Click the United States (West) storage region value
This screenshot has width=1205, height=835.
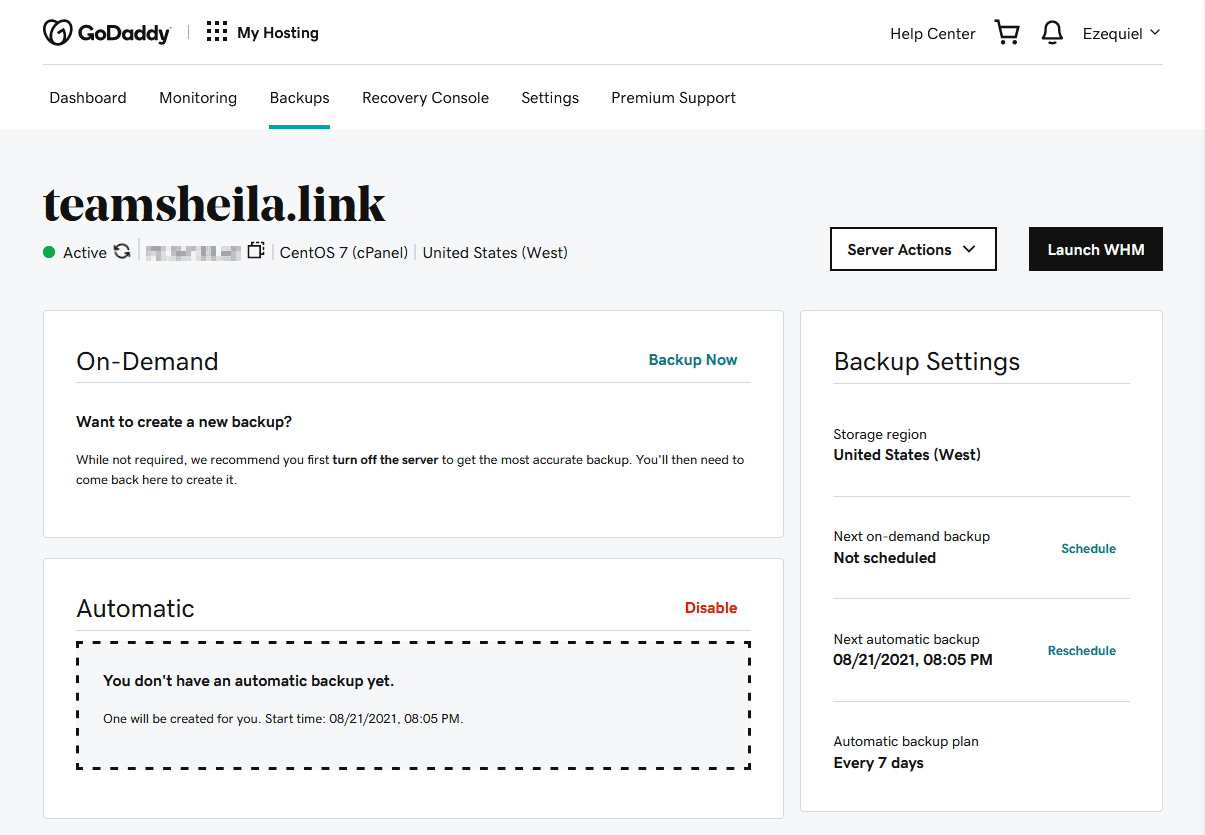coord(907,455)
